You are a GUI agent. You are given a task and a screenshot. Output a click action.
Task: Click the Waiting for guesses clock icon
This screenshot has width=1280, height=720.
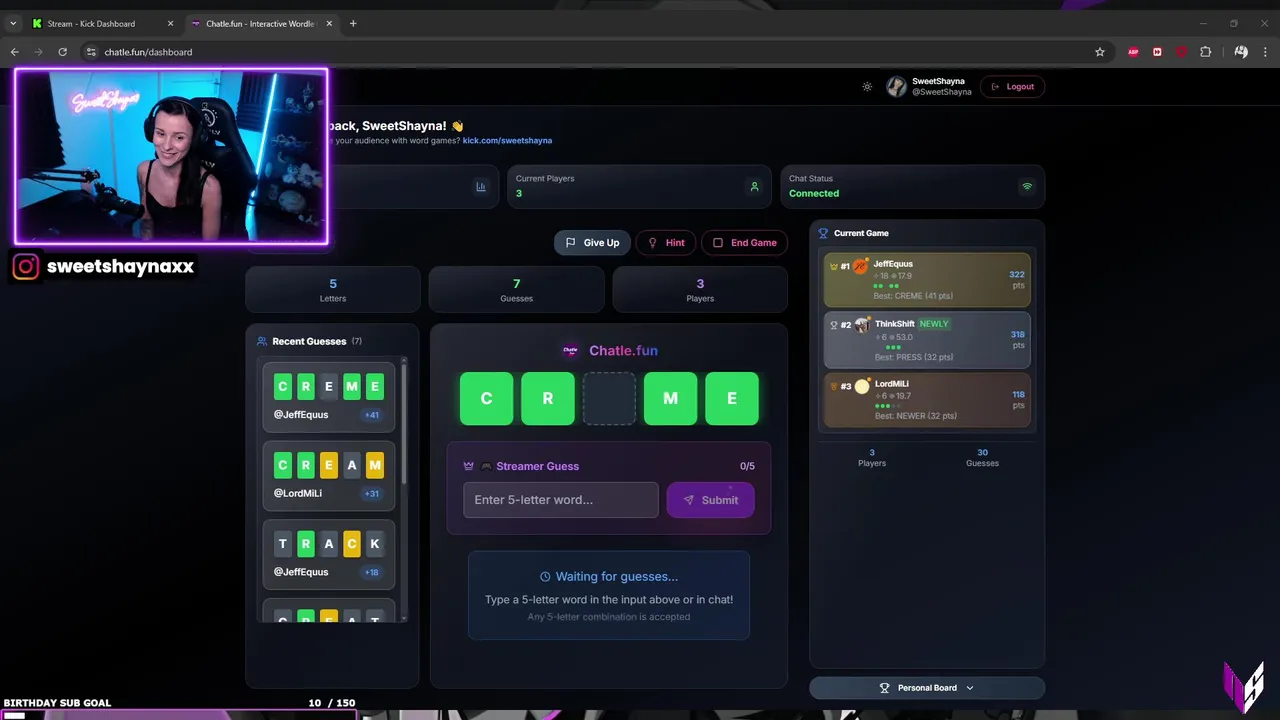click(x=545, y=577)
